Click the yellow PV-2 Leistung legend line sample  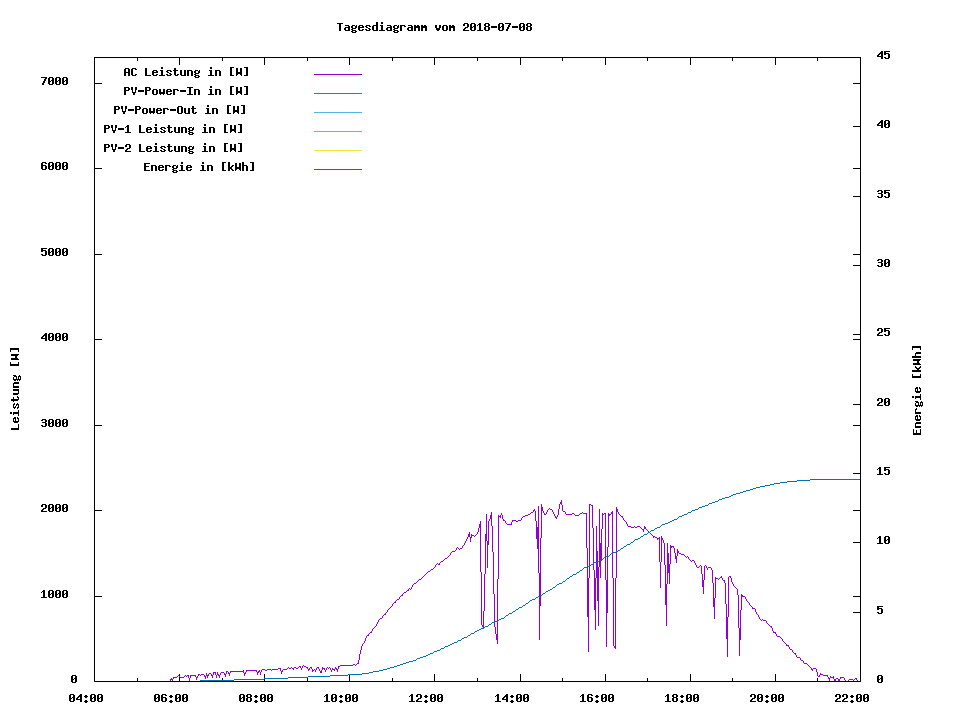point(337,150)
